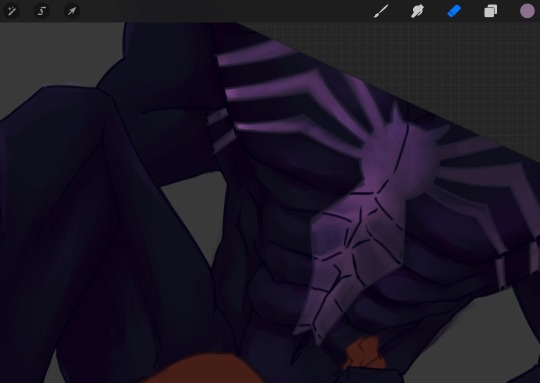Open the purple active color swatch
This screenshot has width=540, height=383.
[527, 11]
